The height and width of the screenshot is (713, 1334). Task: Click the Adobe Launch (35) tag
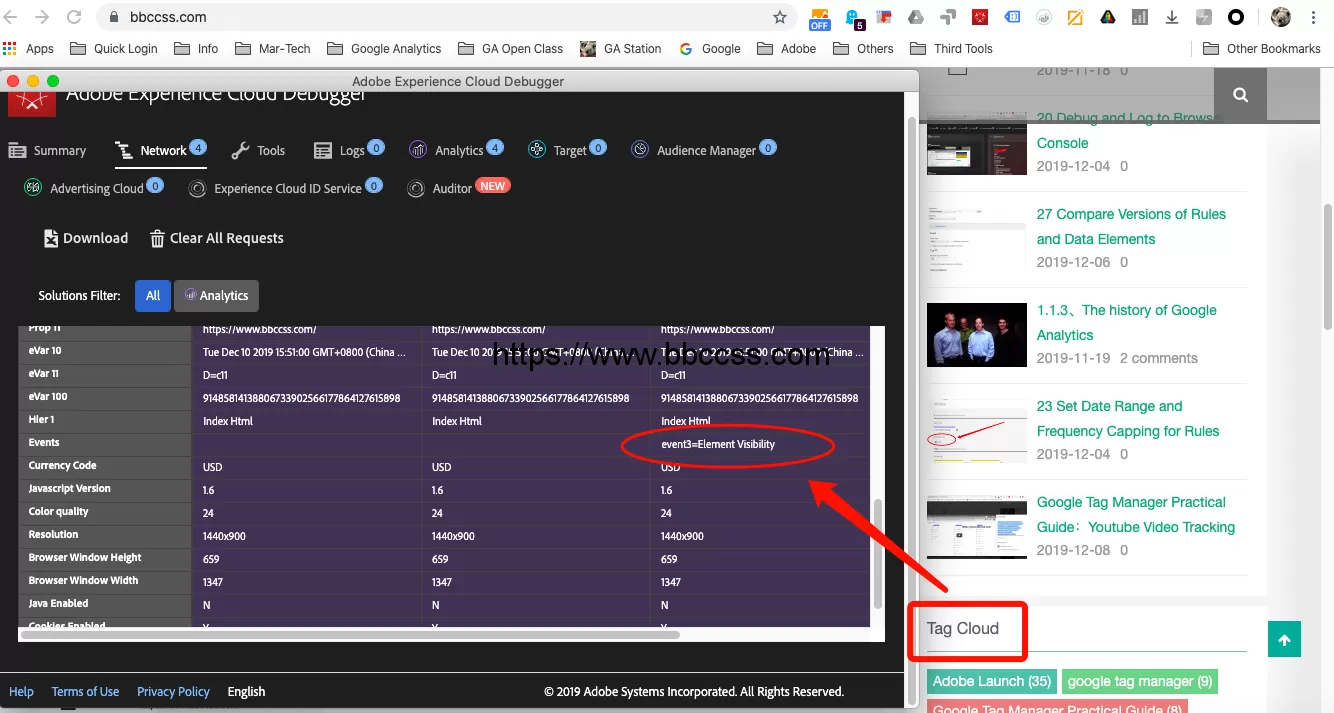(992, 681)
